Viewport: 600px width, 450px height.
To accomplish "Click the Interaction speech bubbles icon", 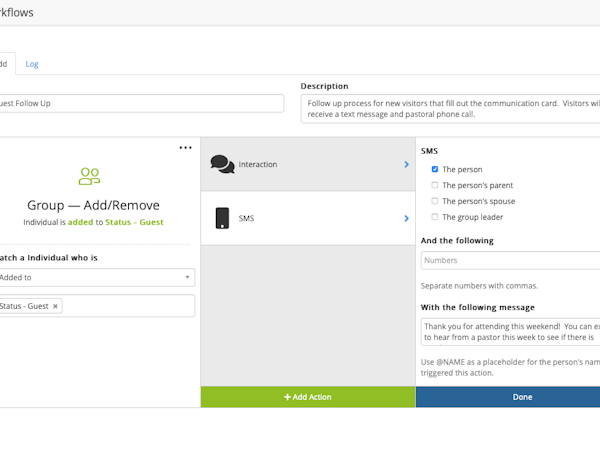I will [222, 164].
